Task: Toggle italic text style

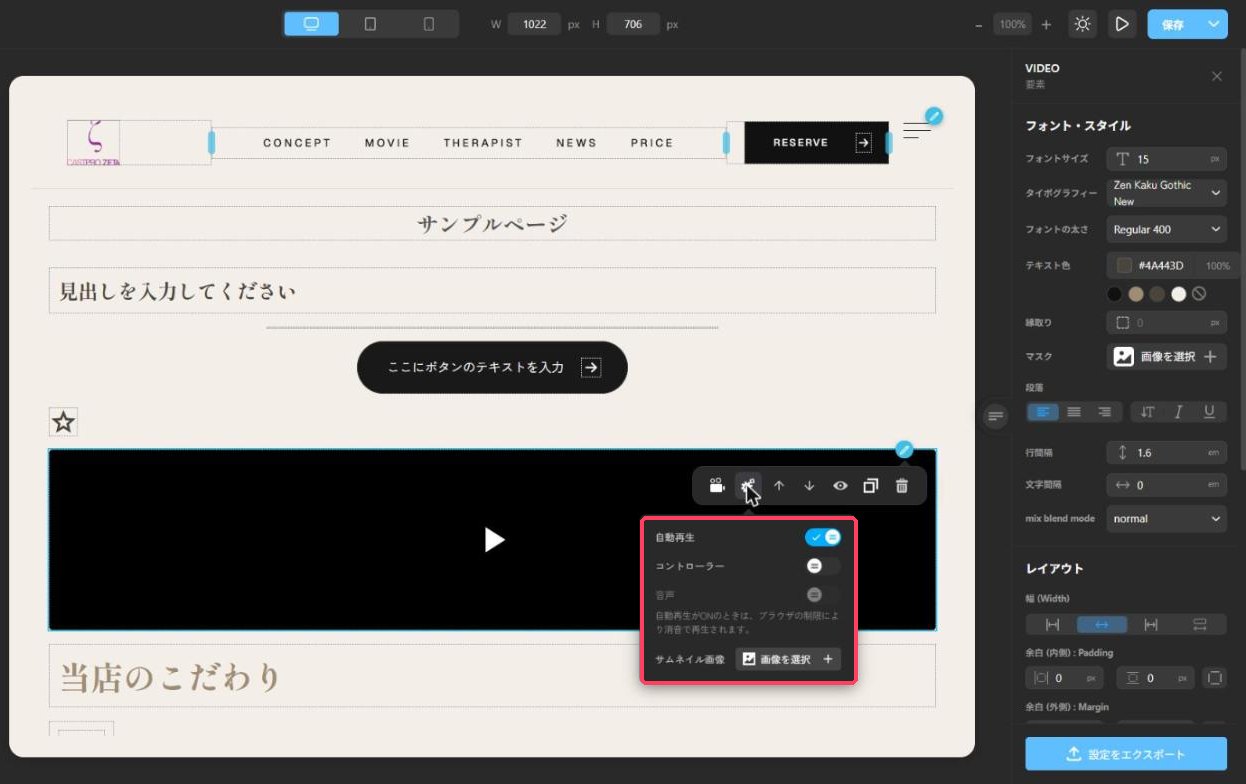Action: coord(1178,412)
